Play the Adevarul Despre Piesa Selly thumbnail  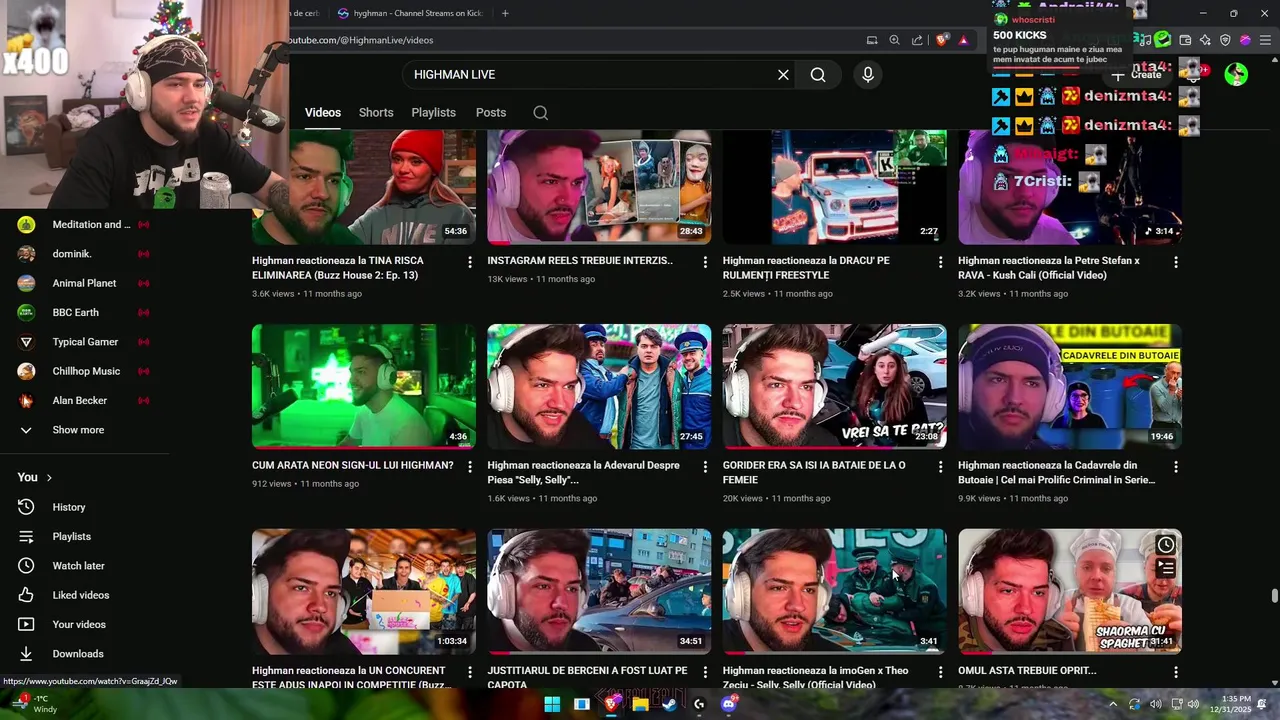[x=599, y=386]
